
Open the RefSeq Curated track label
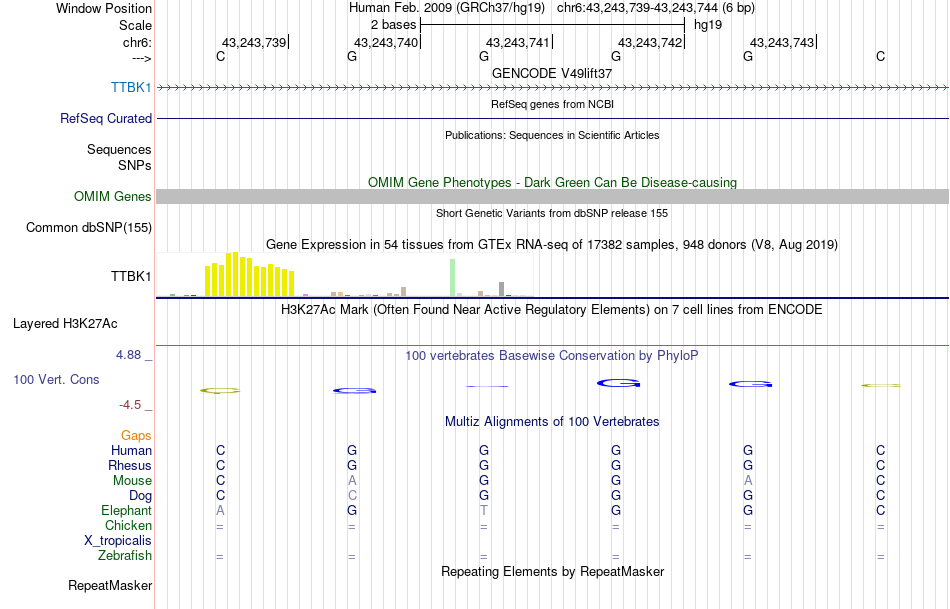[105, 118]
